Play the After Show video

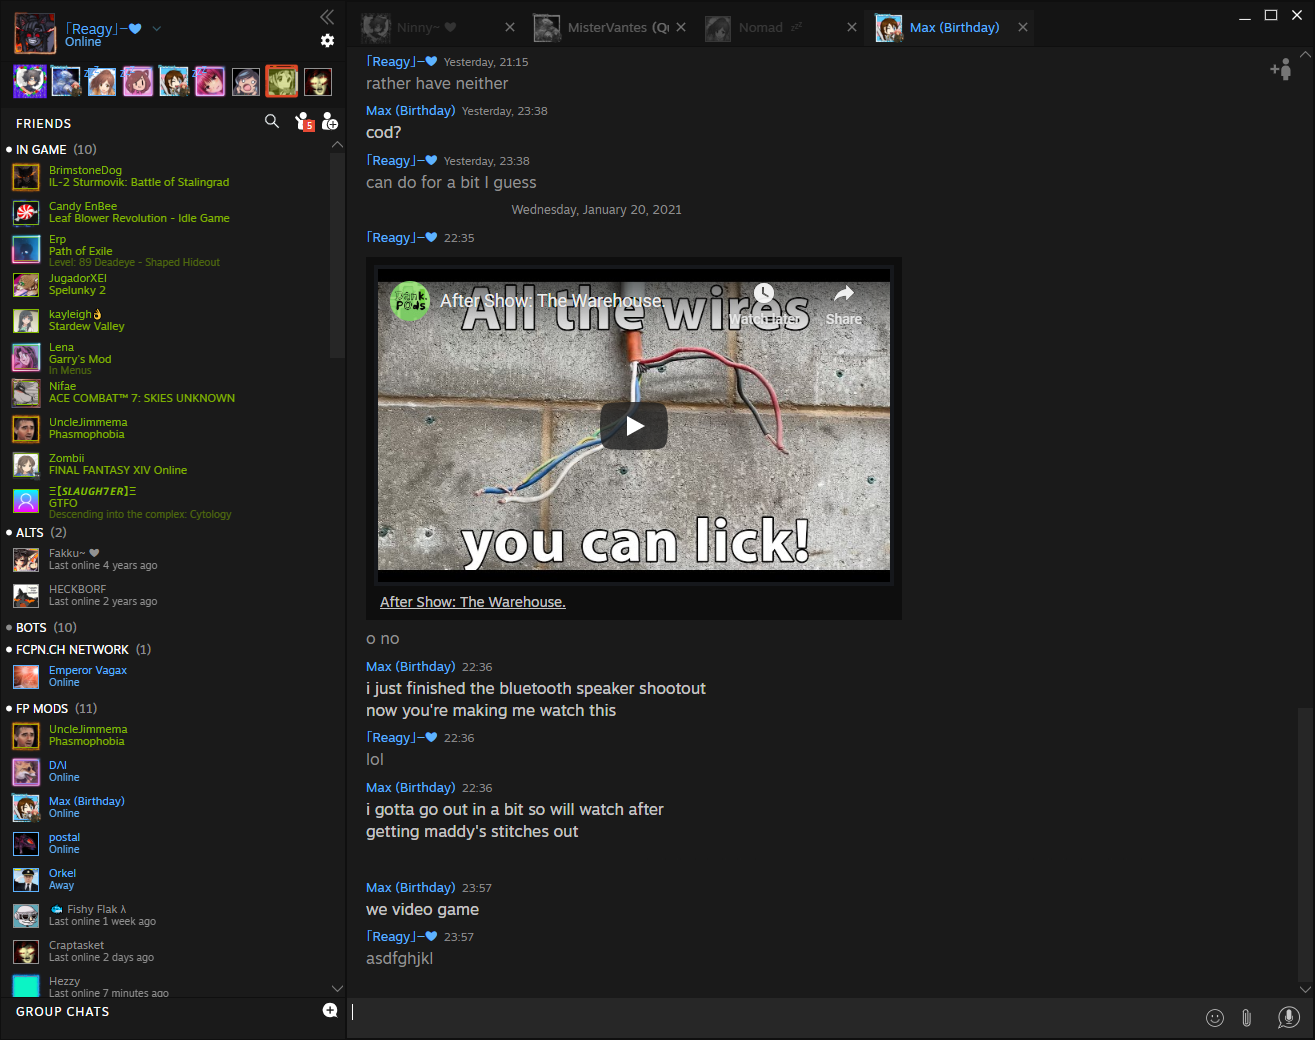[634, 426]
